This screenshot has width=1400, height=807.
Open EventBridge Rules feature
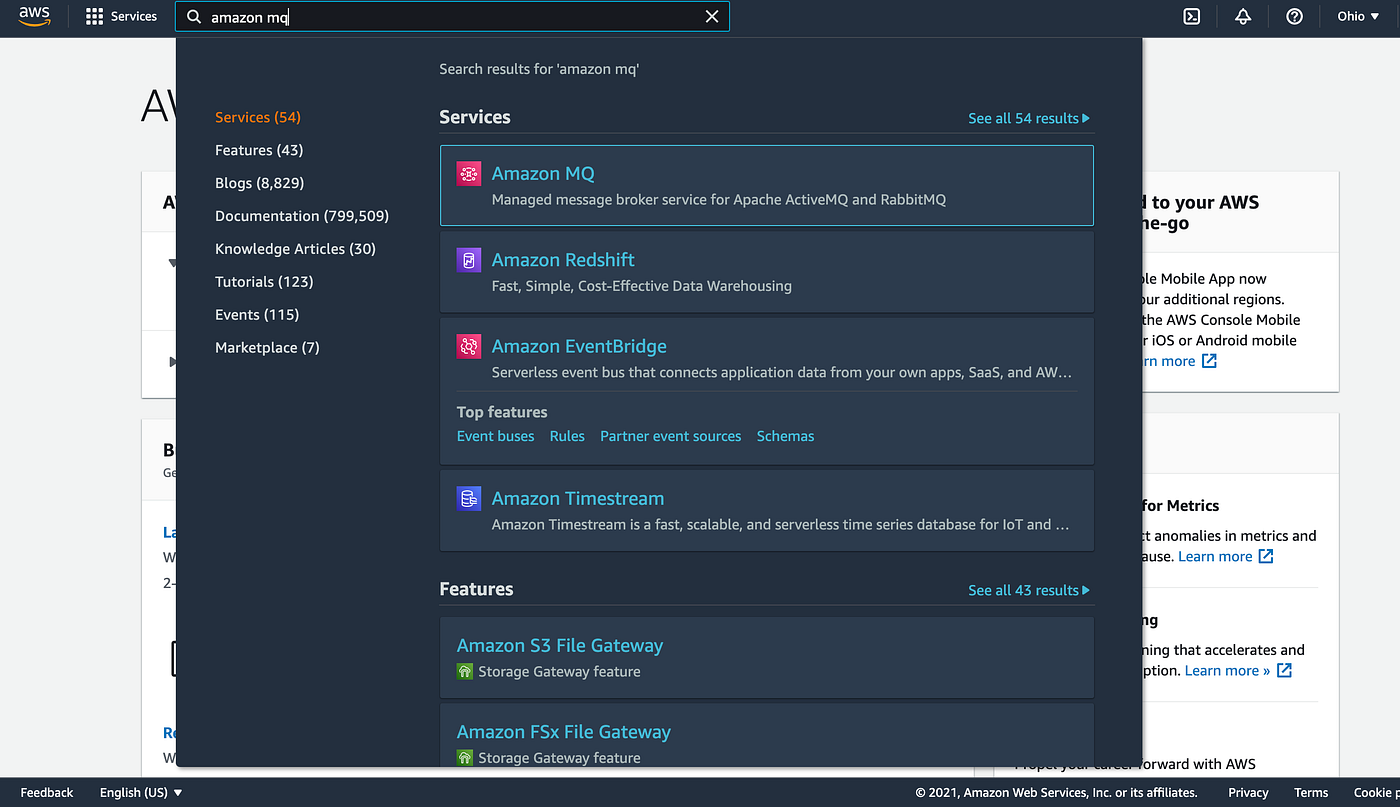coord(567,436)
